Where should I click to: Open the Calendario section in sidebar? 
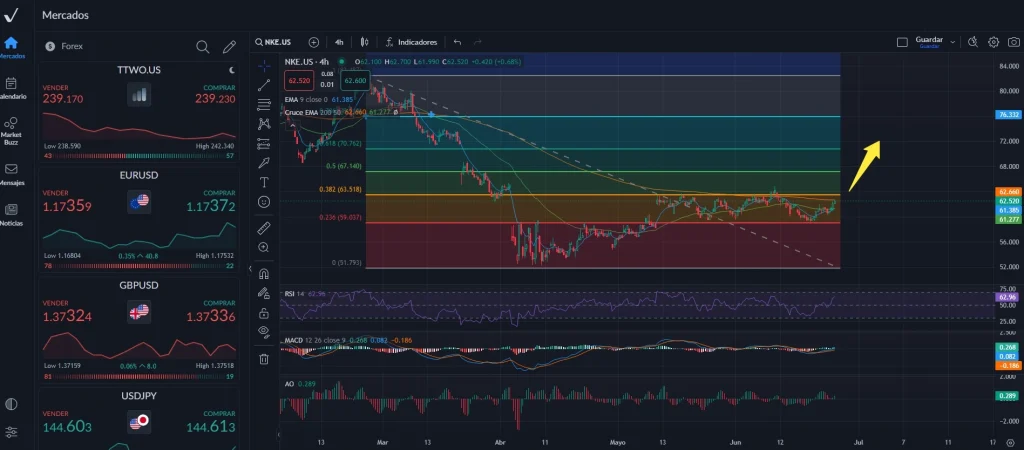pos(10,88)
